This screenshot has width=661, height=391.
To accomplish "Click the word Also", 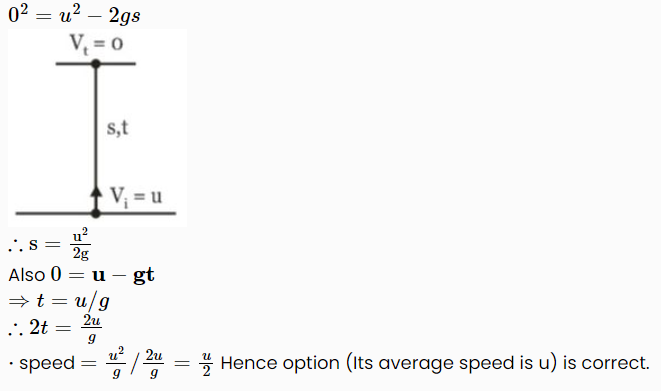I will pos(27,275).
